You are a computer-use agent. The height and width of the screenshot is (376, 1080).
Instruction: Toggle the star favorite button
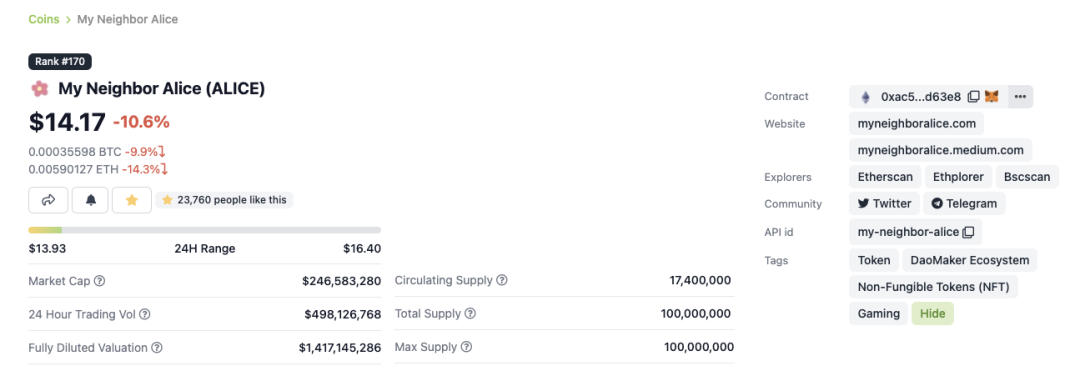pos(132,200)
